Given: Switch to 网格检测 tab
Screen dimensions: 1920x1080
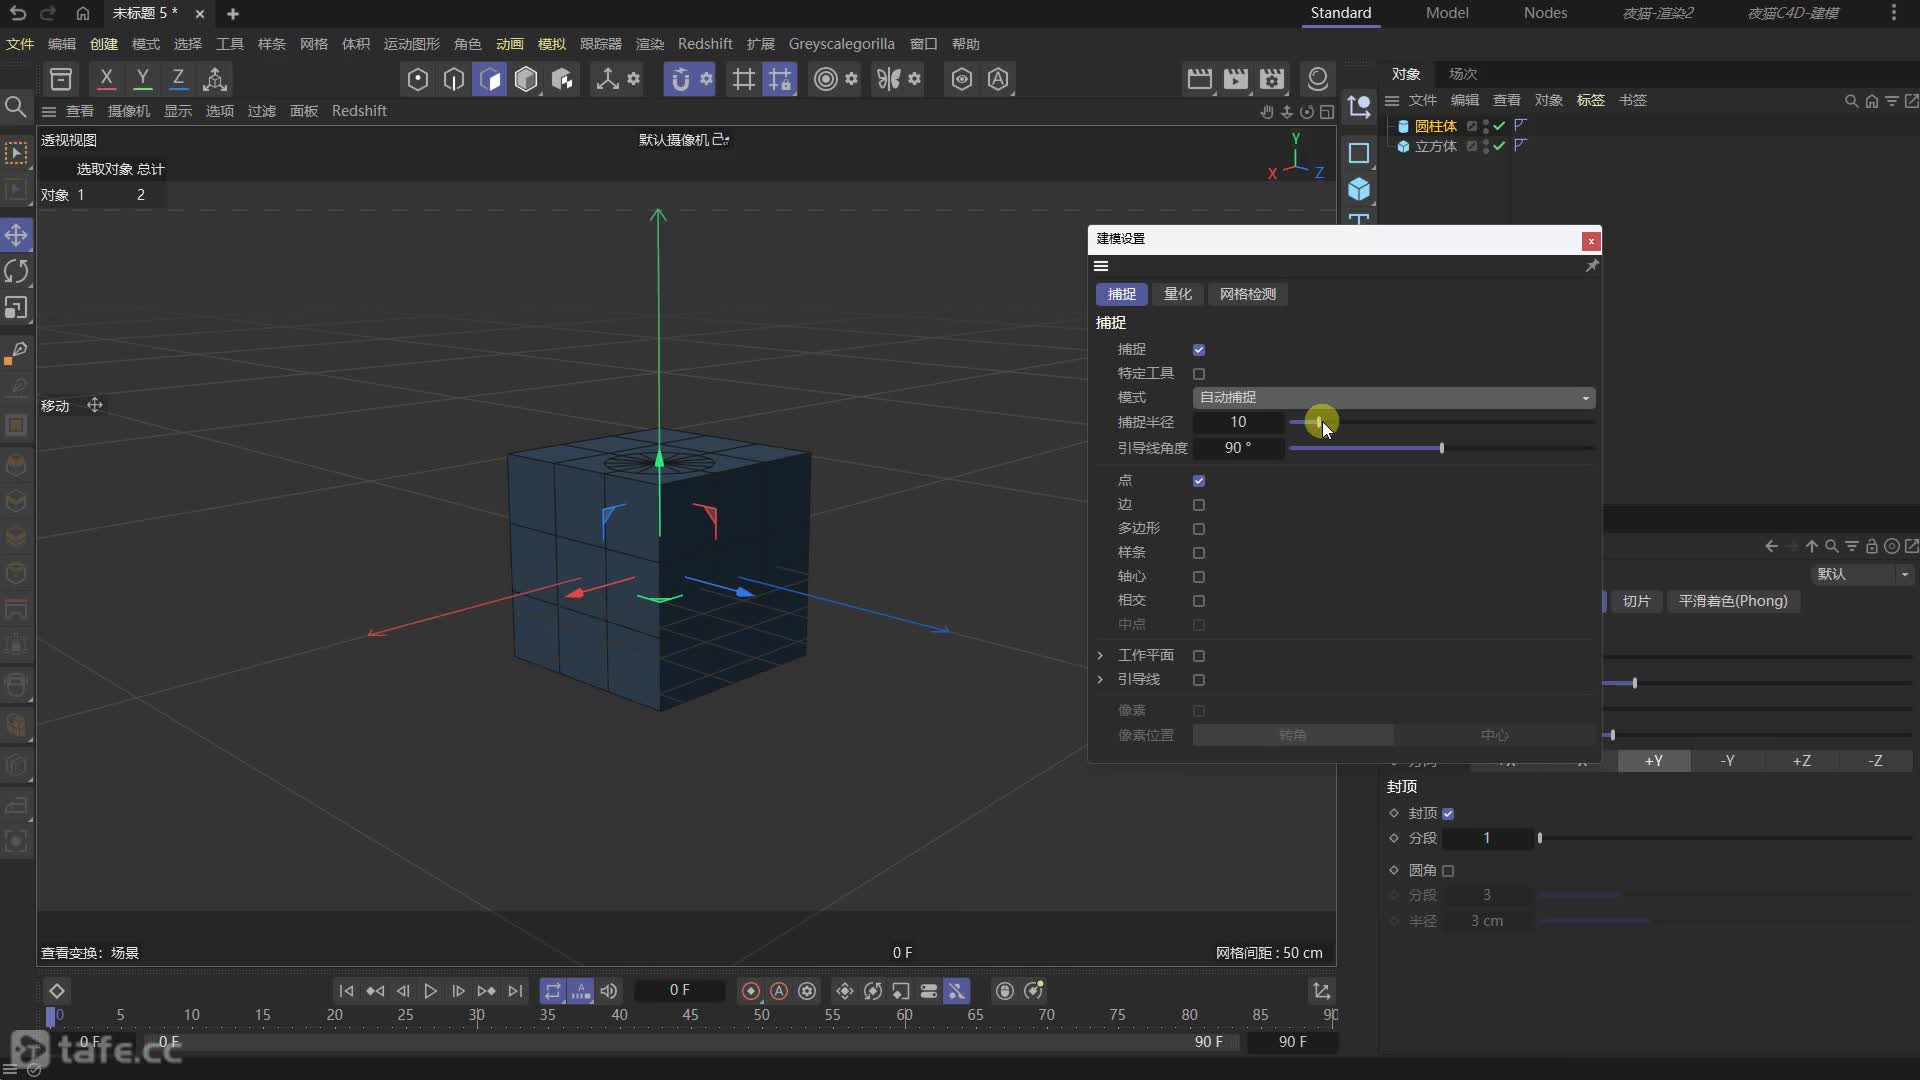Looking at the screenshot, I should point(1247,294).
